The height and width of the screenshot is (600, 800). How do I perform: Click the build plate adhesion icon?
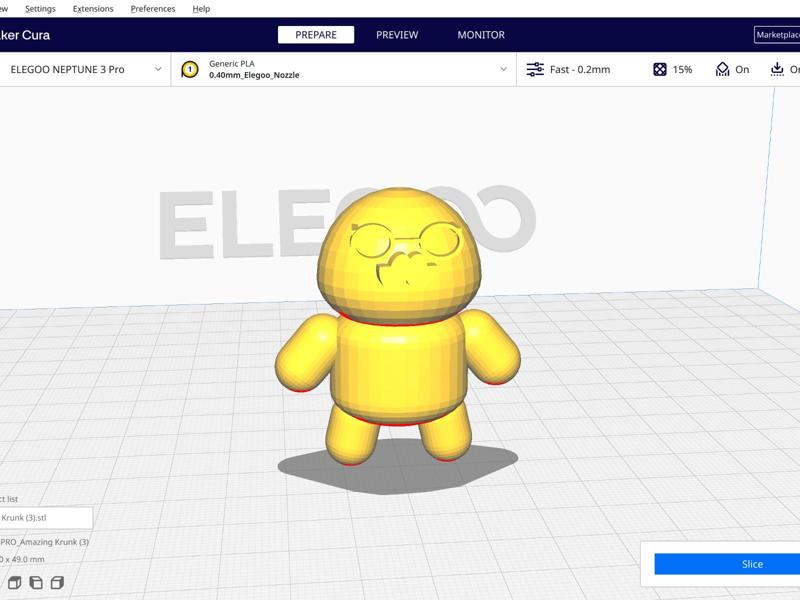coord(777,69)
